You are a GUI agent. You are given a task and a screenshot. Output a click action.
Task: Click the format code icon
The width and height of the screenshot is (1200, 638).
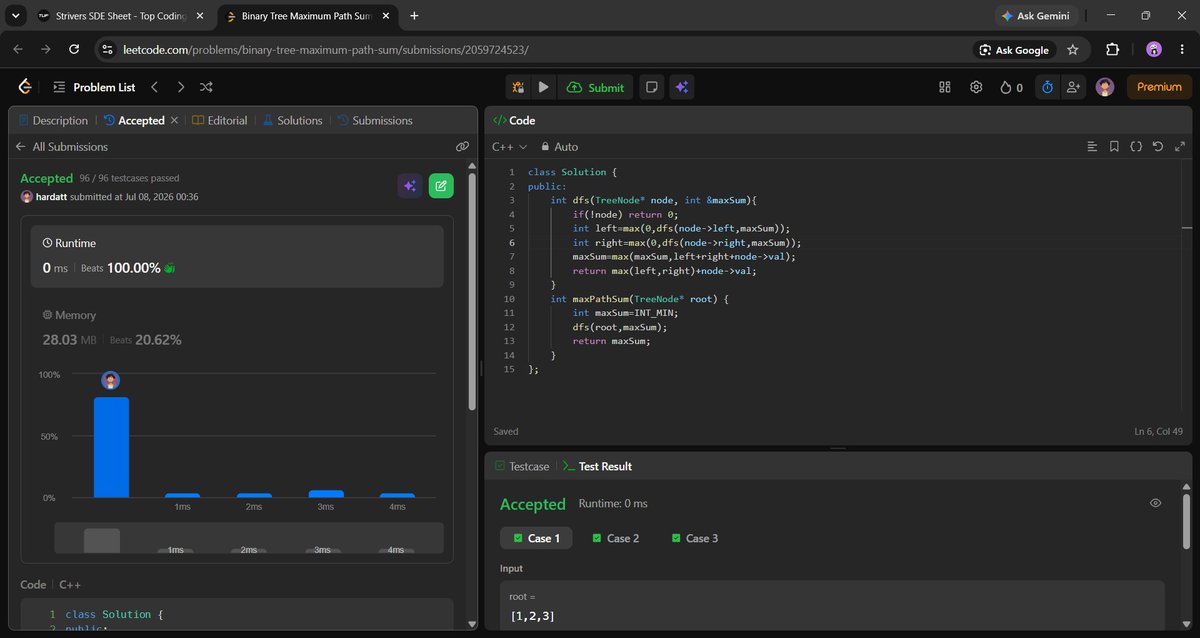pos(1092,147)
